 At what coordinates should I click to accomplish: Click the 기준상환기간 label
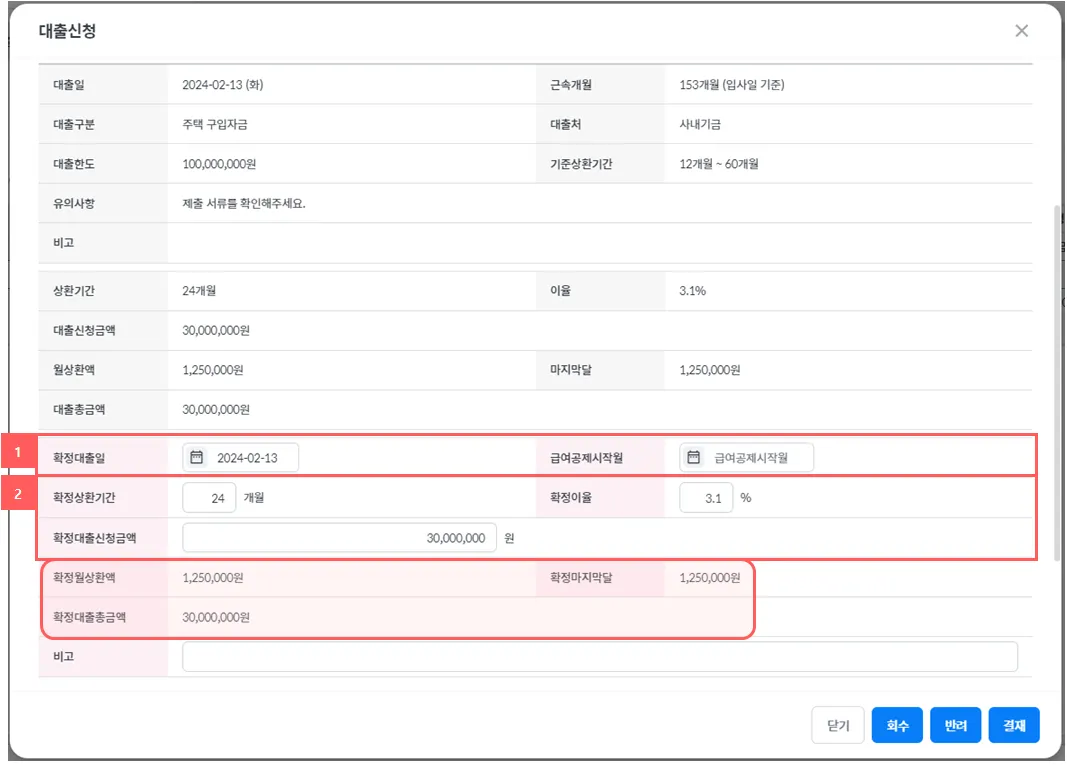(x=581, y=164)
